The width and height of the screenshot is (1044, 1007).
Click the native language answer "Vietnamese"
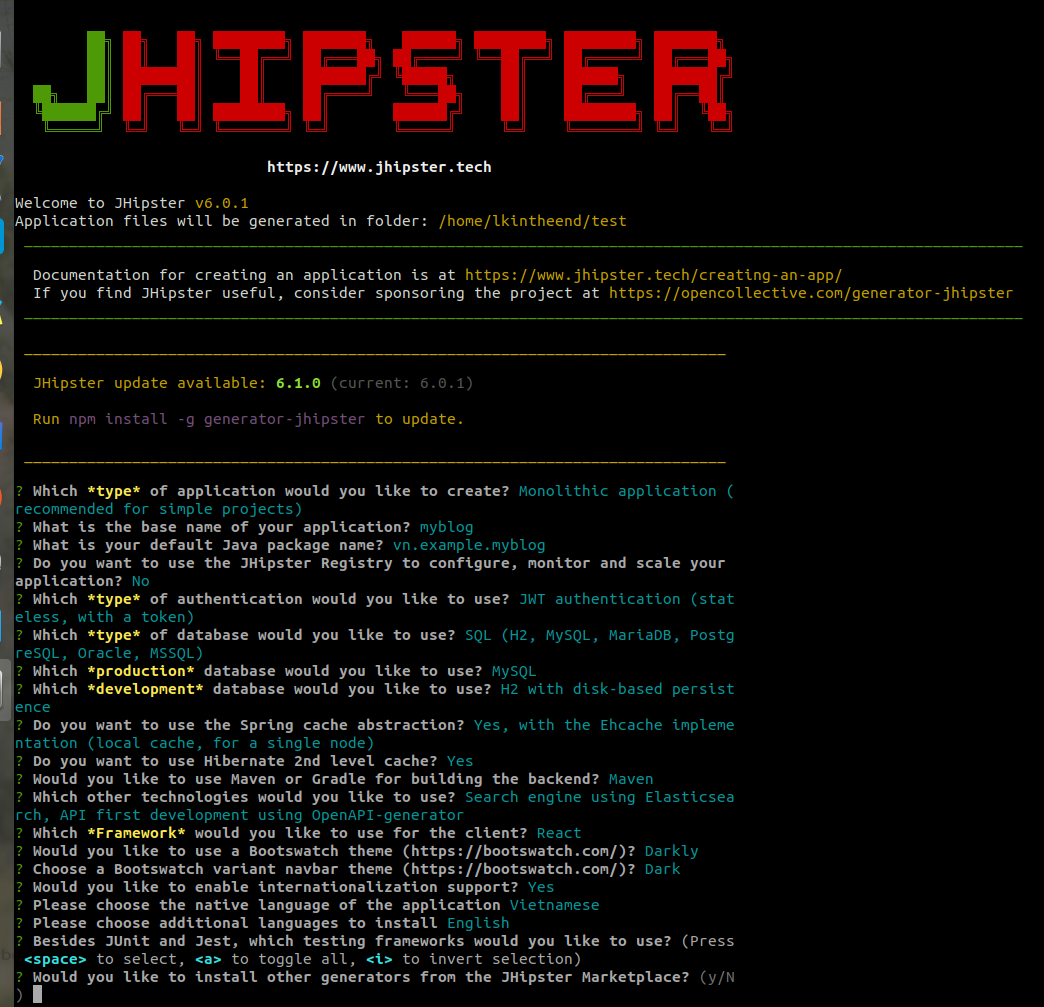(554, 904)
